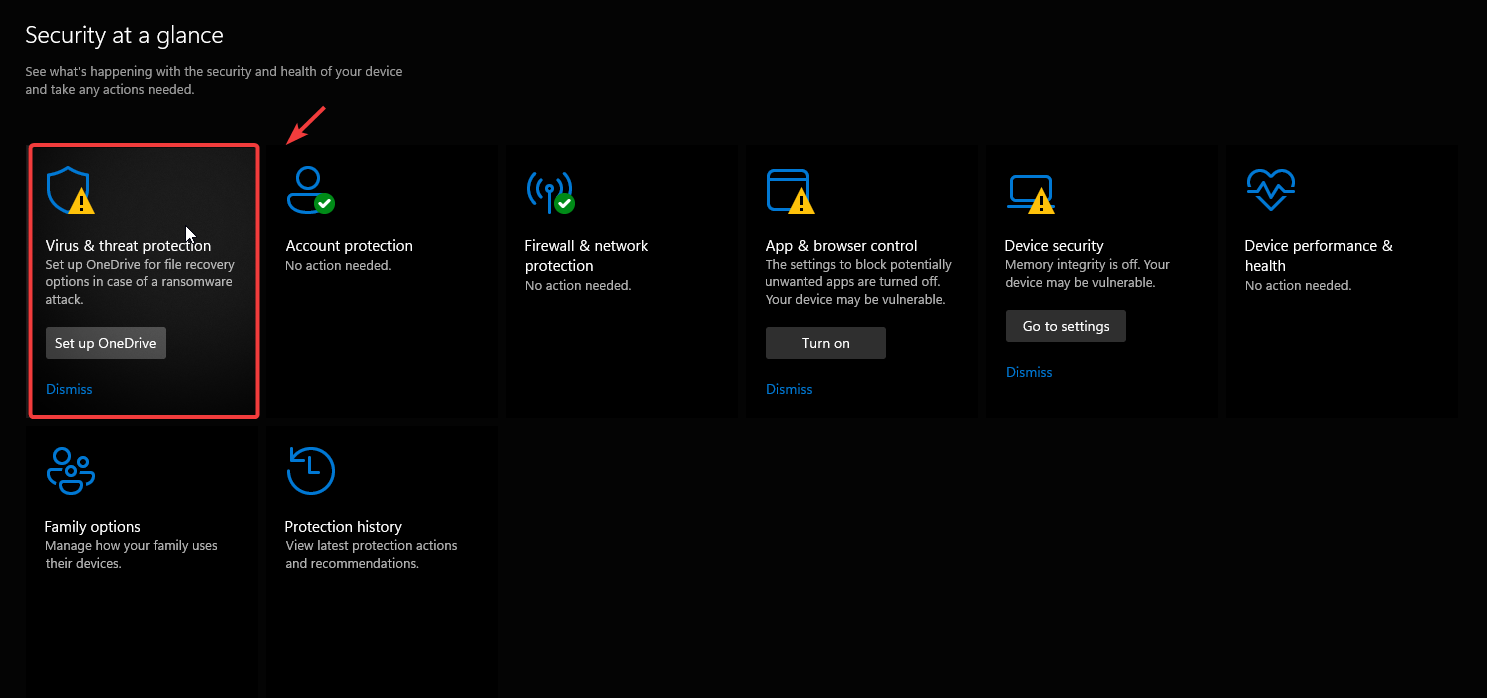Open the Account protection title
The height and width of the screenshot is (698, 1487).
point(349,246)
